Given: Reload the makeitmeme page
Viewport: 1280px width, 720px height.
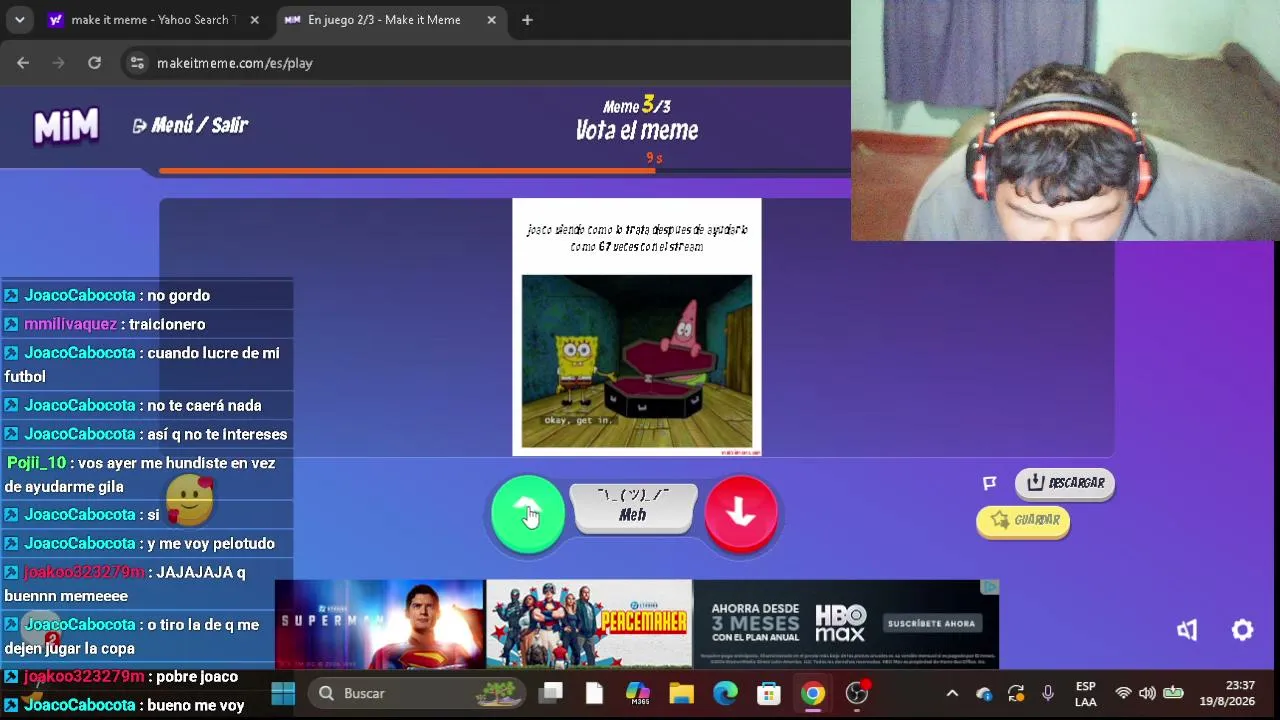Looking at the screenshot, I should 94,63.
